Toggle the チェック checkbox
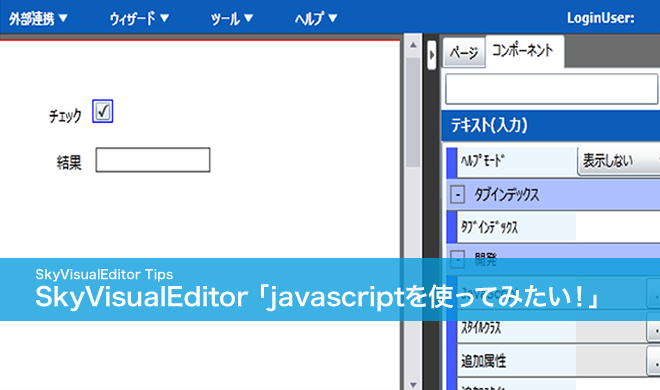660x390 pixels. click(103, 111)
